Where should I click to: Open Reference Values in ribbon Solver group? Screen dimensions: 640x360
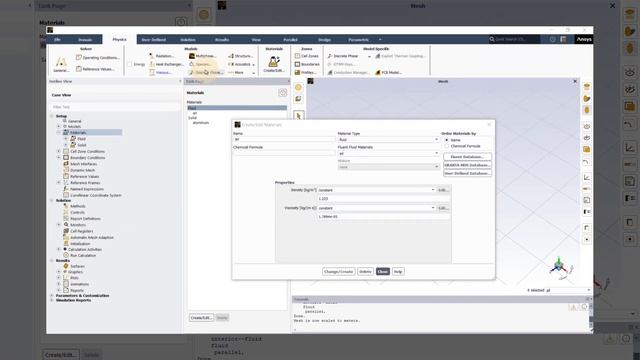[95, 69]
